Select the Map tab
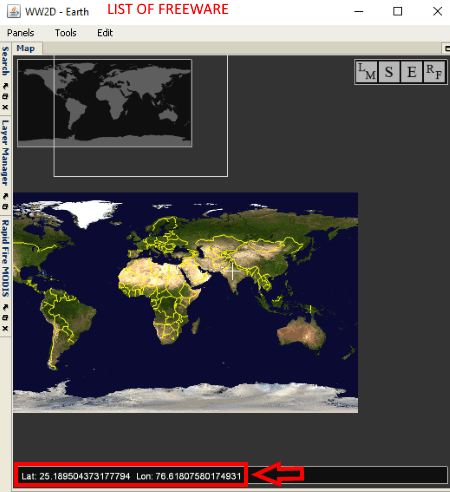The image size is (450, 492). pos(26,48)
